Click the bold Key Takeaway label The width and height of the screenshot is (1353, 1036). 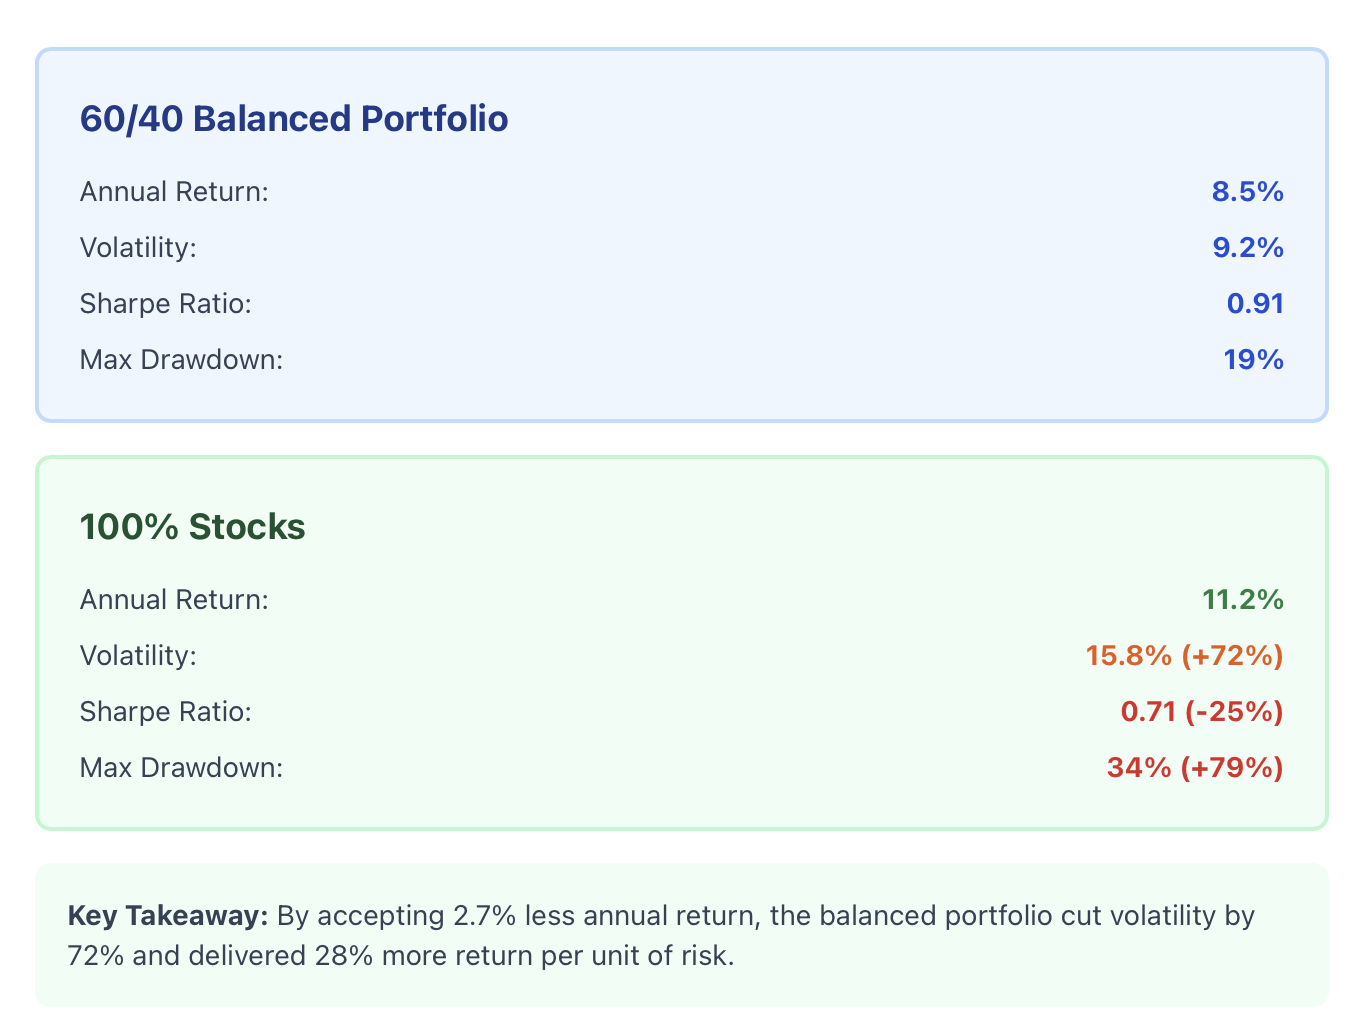click(168, 916)
